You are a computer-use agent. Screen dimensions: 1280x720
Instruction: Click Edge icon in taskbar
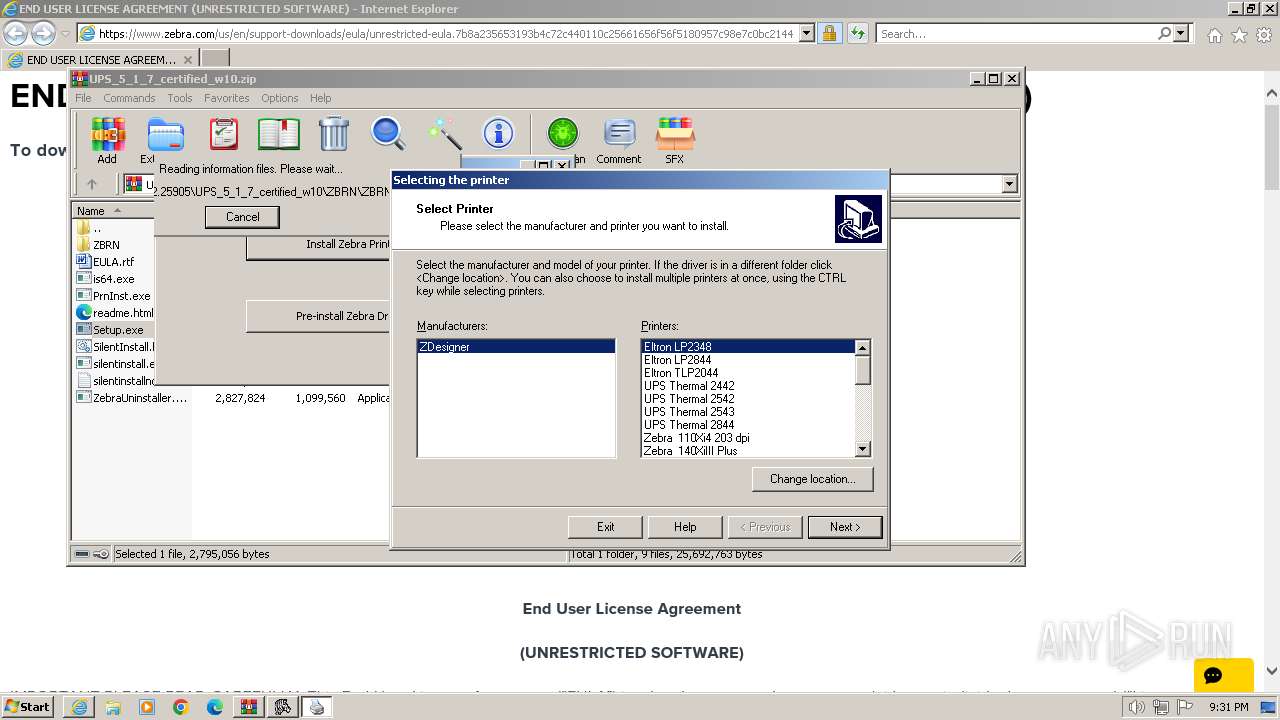coord(214,707)
